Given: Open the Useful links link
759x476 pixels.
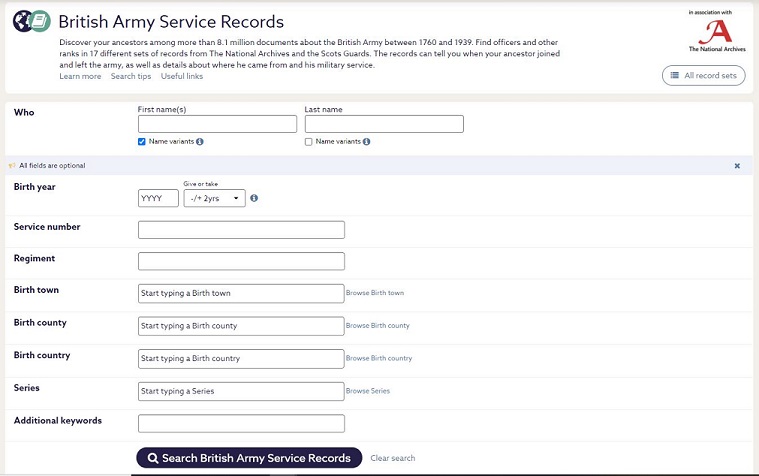Looking at the screenshot, I should click(182, 77).
